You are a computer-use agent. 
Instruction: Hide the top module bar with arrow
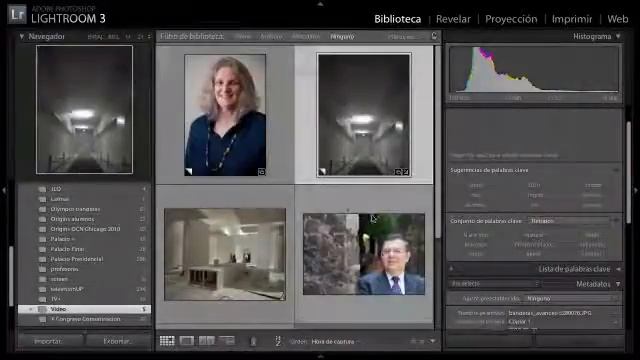coord(320,4)
